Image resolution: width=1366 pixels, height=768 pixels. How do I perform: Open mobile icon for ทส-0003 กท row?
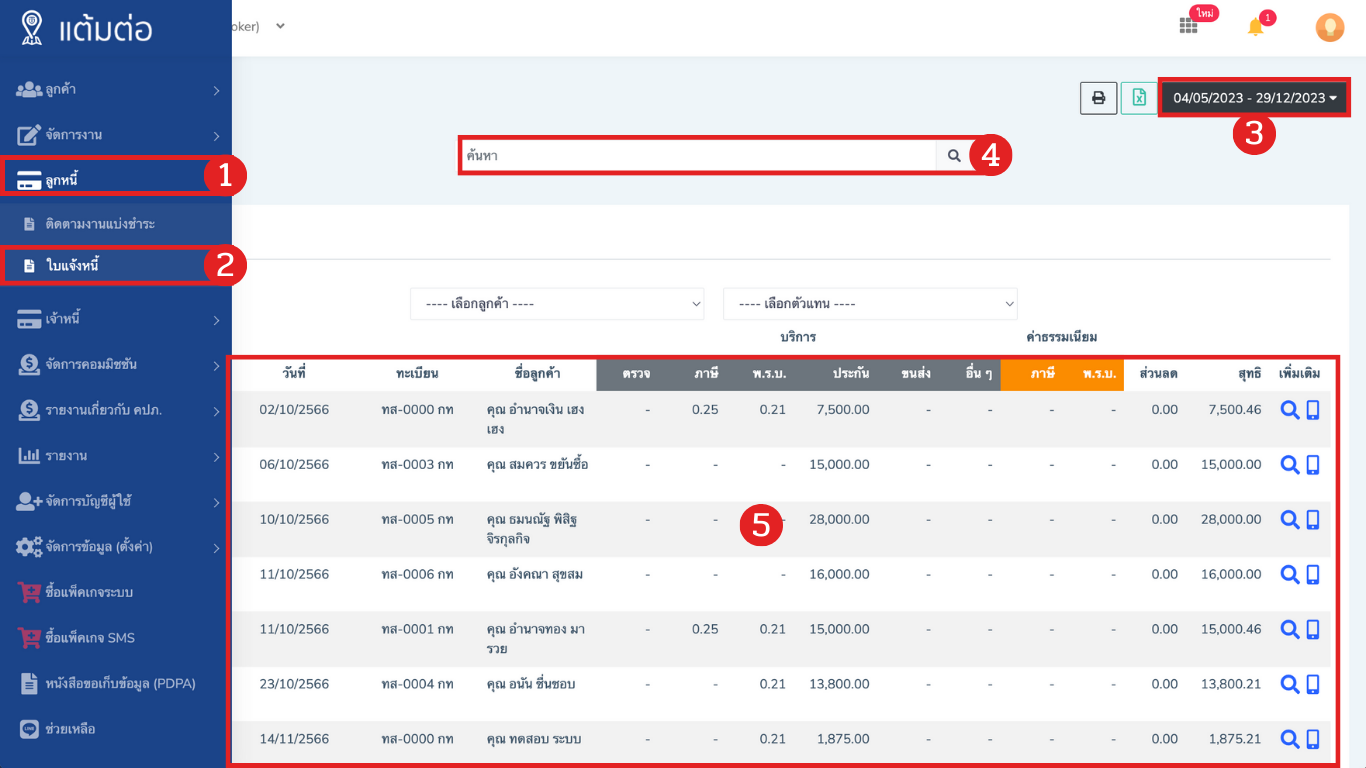(x=1313, y=465)
